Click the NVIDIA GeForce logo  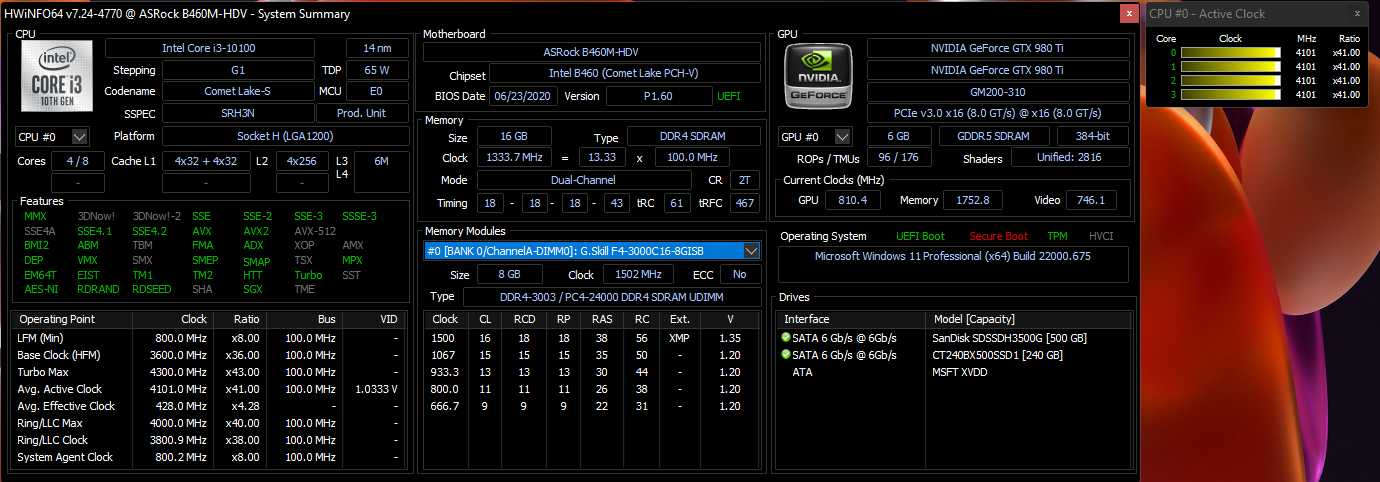[819, 74]
